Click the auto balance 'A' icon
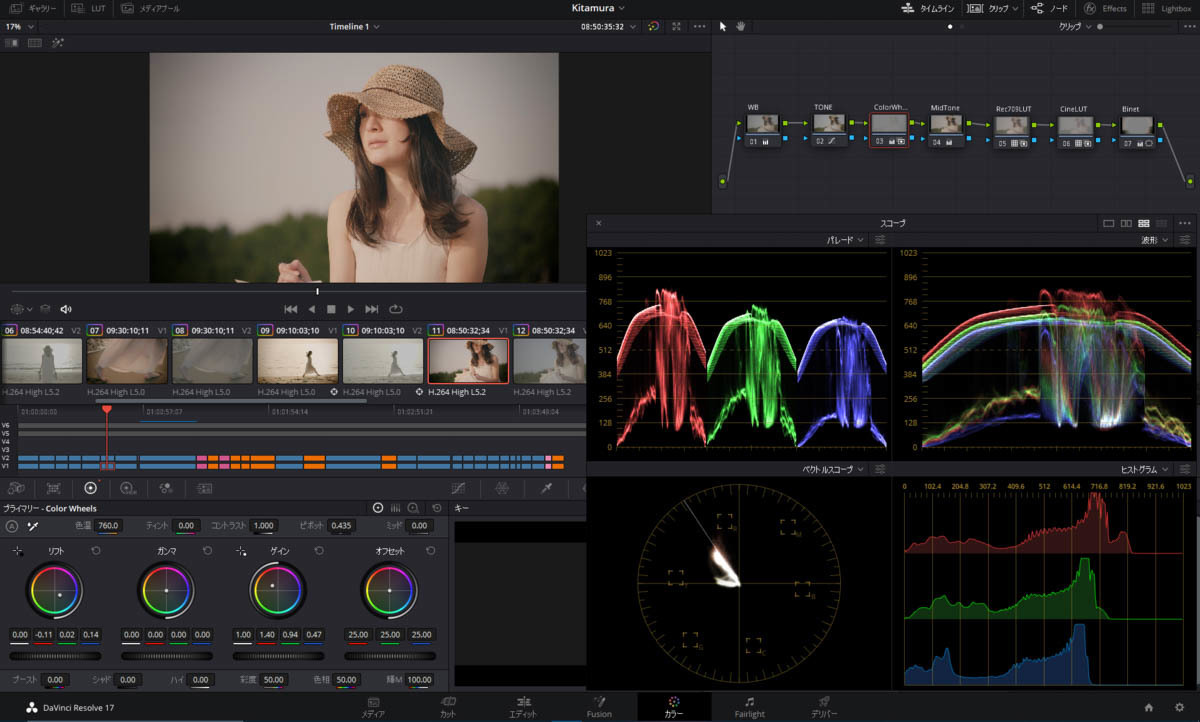1200x722 pixels. pos(12,526)
